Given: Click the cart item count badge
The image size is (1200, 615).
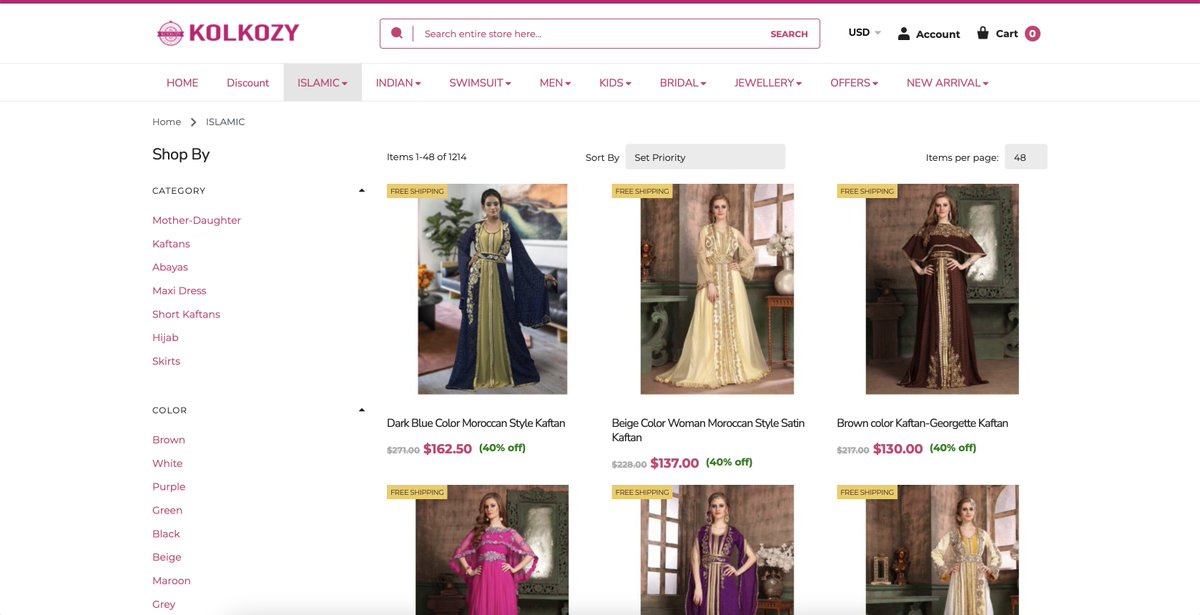Looking at the screenshot, I should coord(1032,33).
